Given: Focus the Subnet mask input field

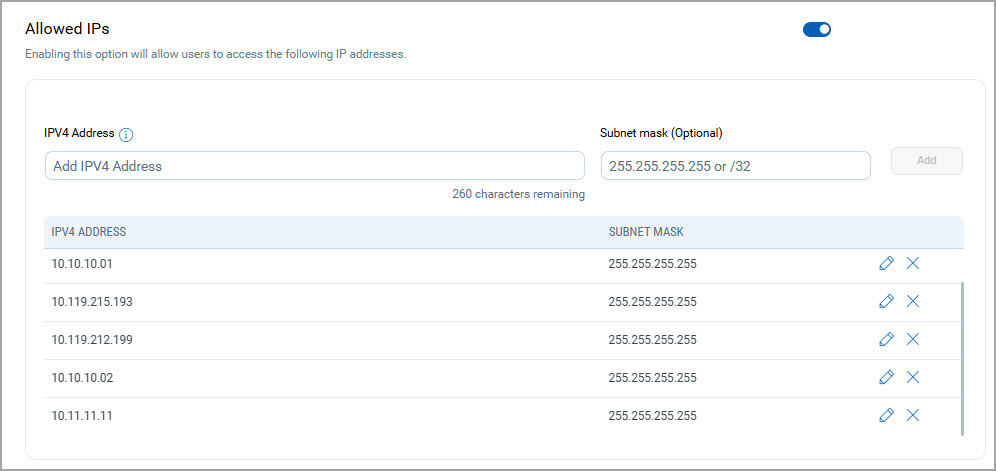Looking at the screenshot, I should pos(736,166).
